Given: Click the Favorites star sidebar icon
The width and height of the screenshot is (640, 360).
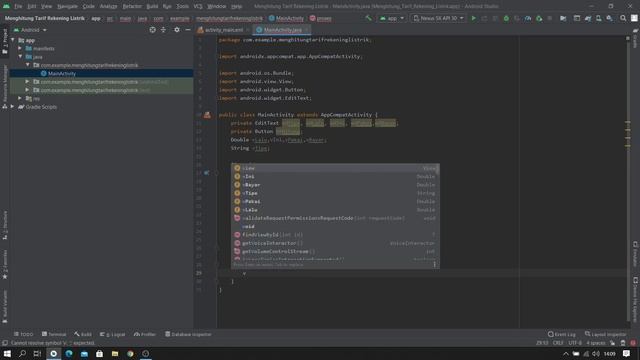Looking at the screenshot, I should pyautogui.click(x=5, y=277).
